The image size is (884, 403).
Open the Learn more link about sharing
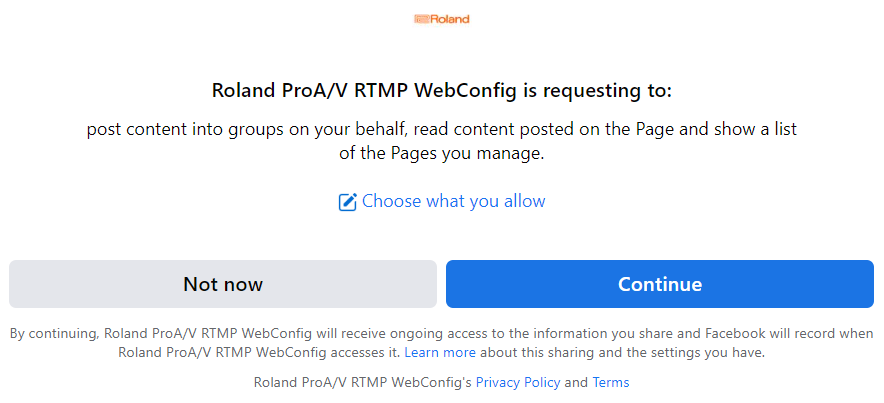[x=440, y=353]
